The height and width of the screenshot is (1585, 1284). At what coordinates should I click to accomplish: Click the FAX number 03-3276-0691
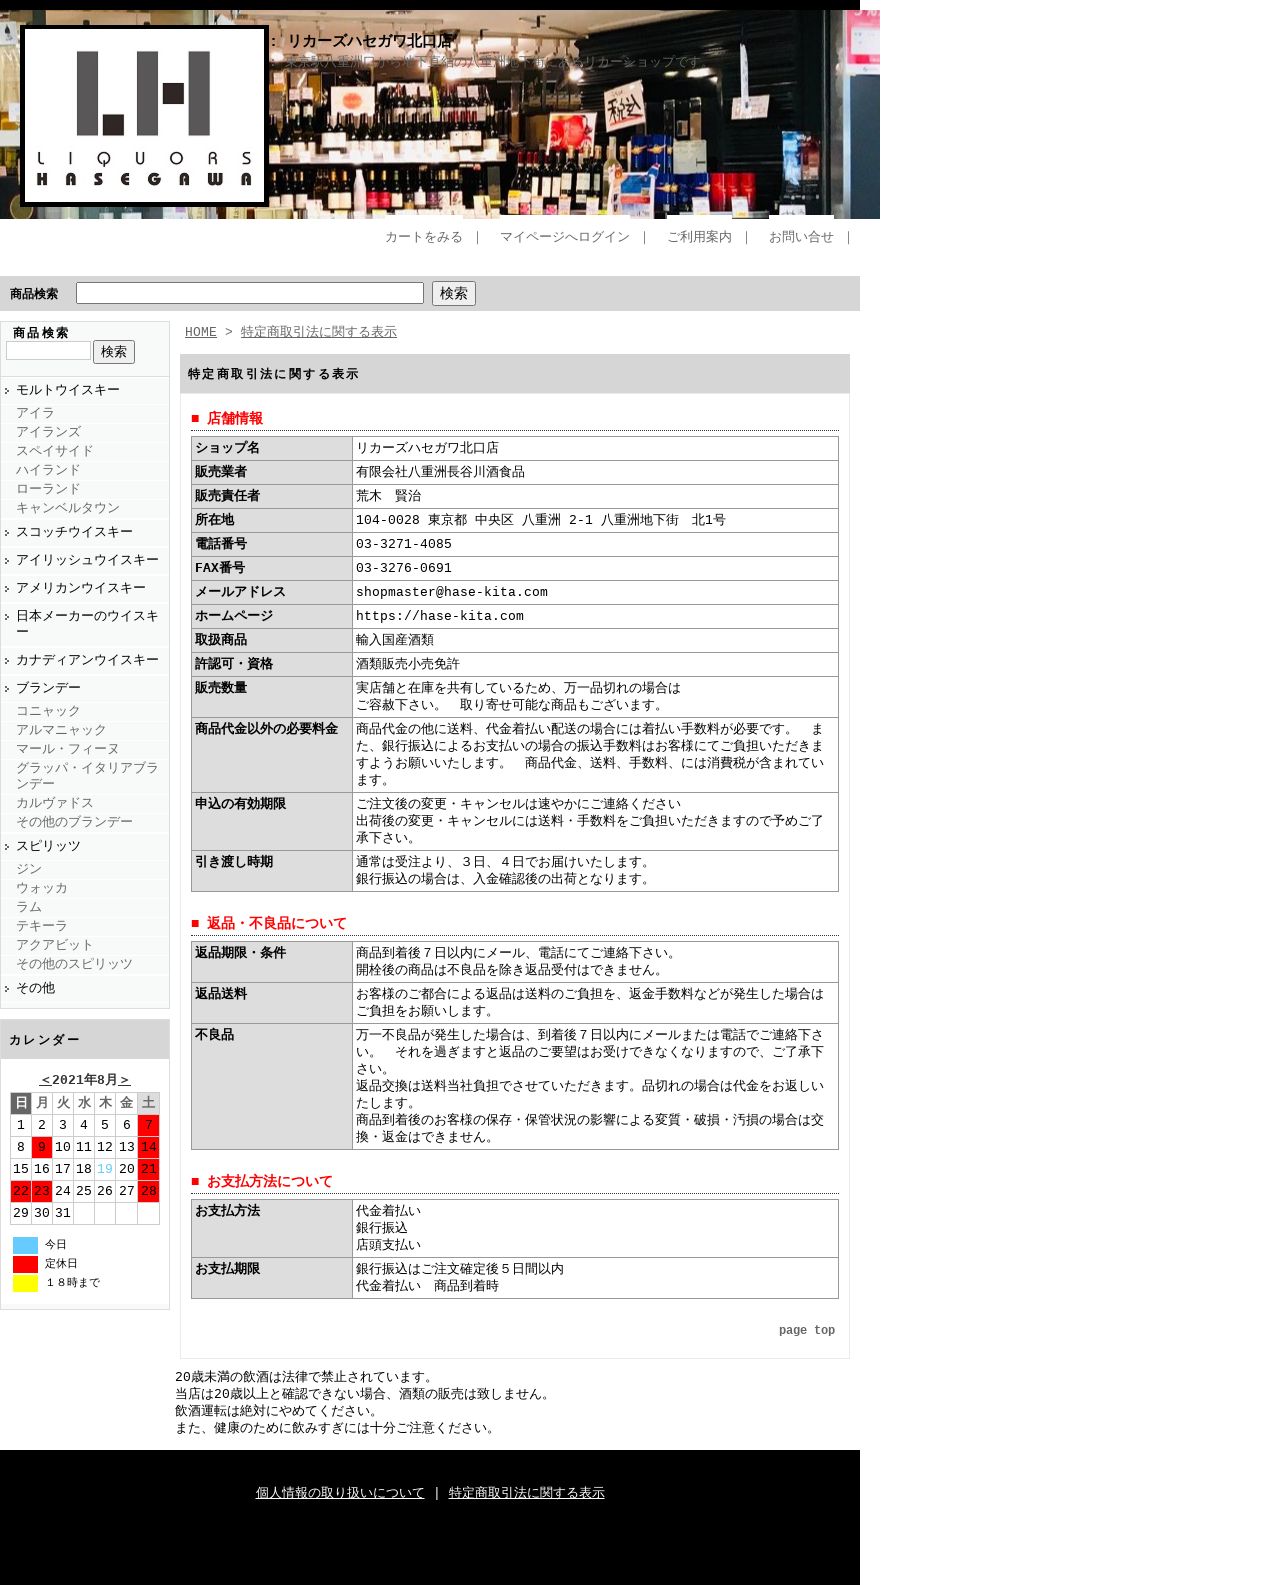point(404,569)
